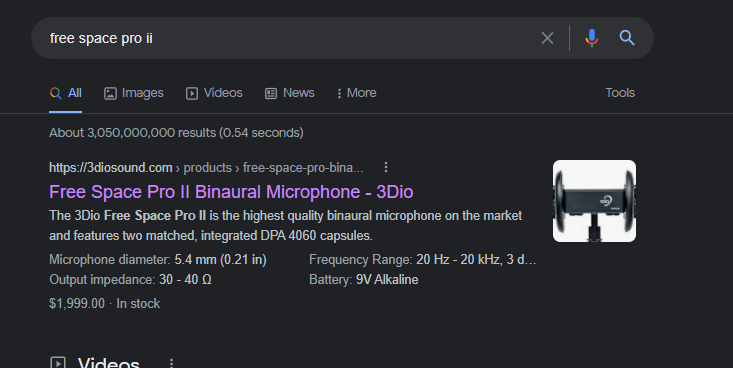This screenshot has height=368, width=733.
Task: Select the 'Frequency Range: 20 Hz - 20 kHz' text
Action: coord(423,260)
